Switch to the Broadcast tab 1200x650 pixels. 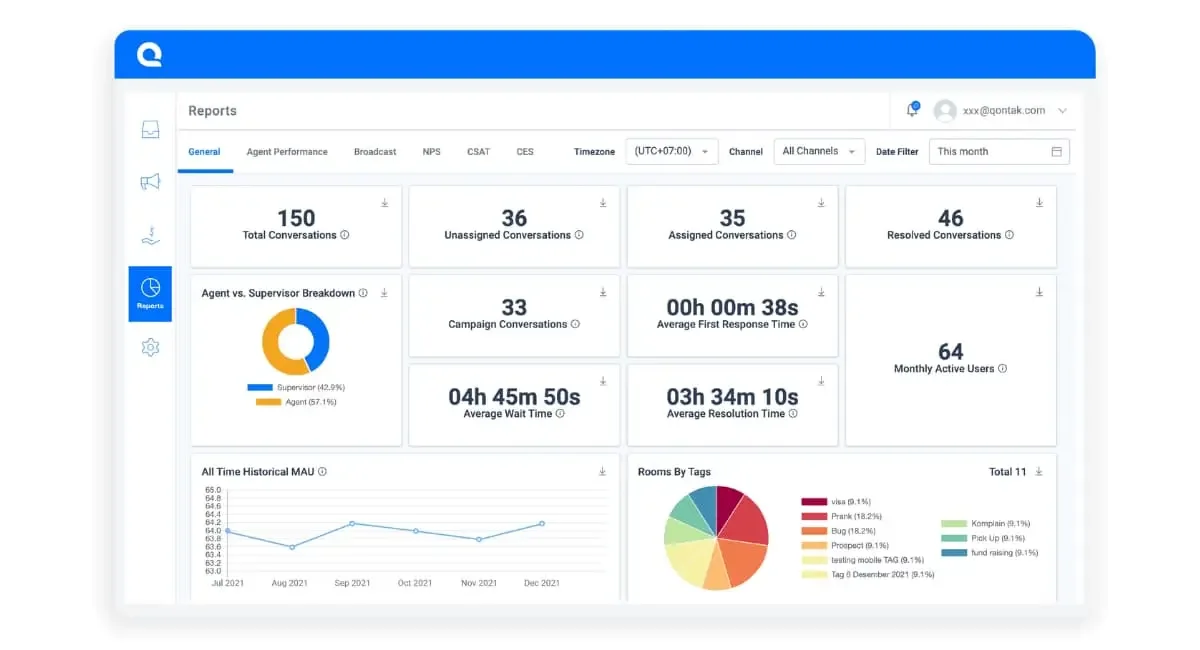[x=375, y=152]
